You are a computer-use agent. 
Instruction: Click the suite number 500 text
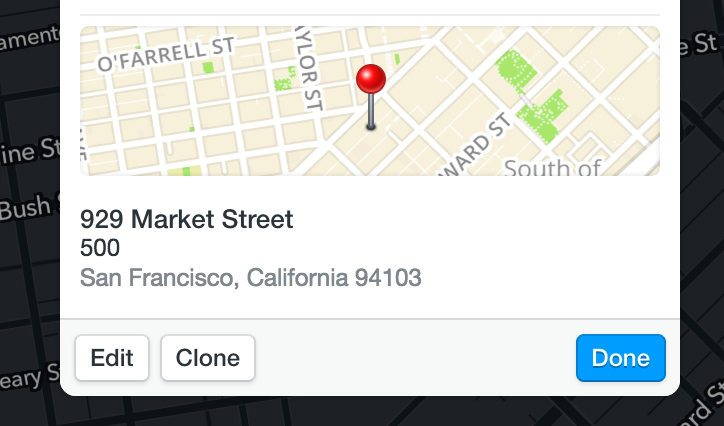click(x=100, y=248)
